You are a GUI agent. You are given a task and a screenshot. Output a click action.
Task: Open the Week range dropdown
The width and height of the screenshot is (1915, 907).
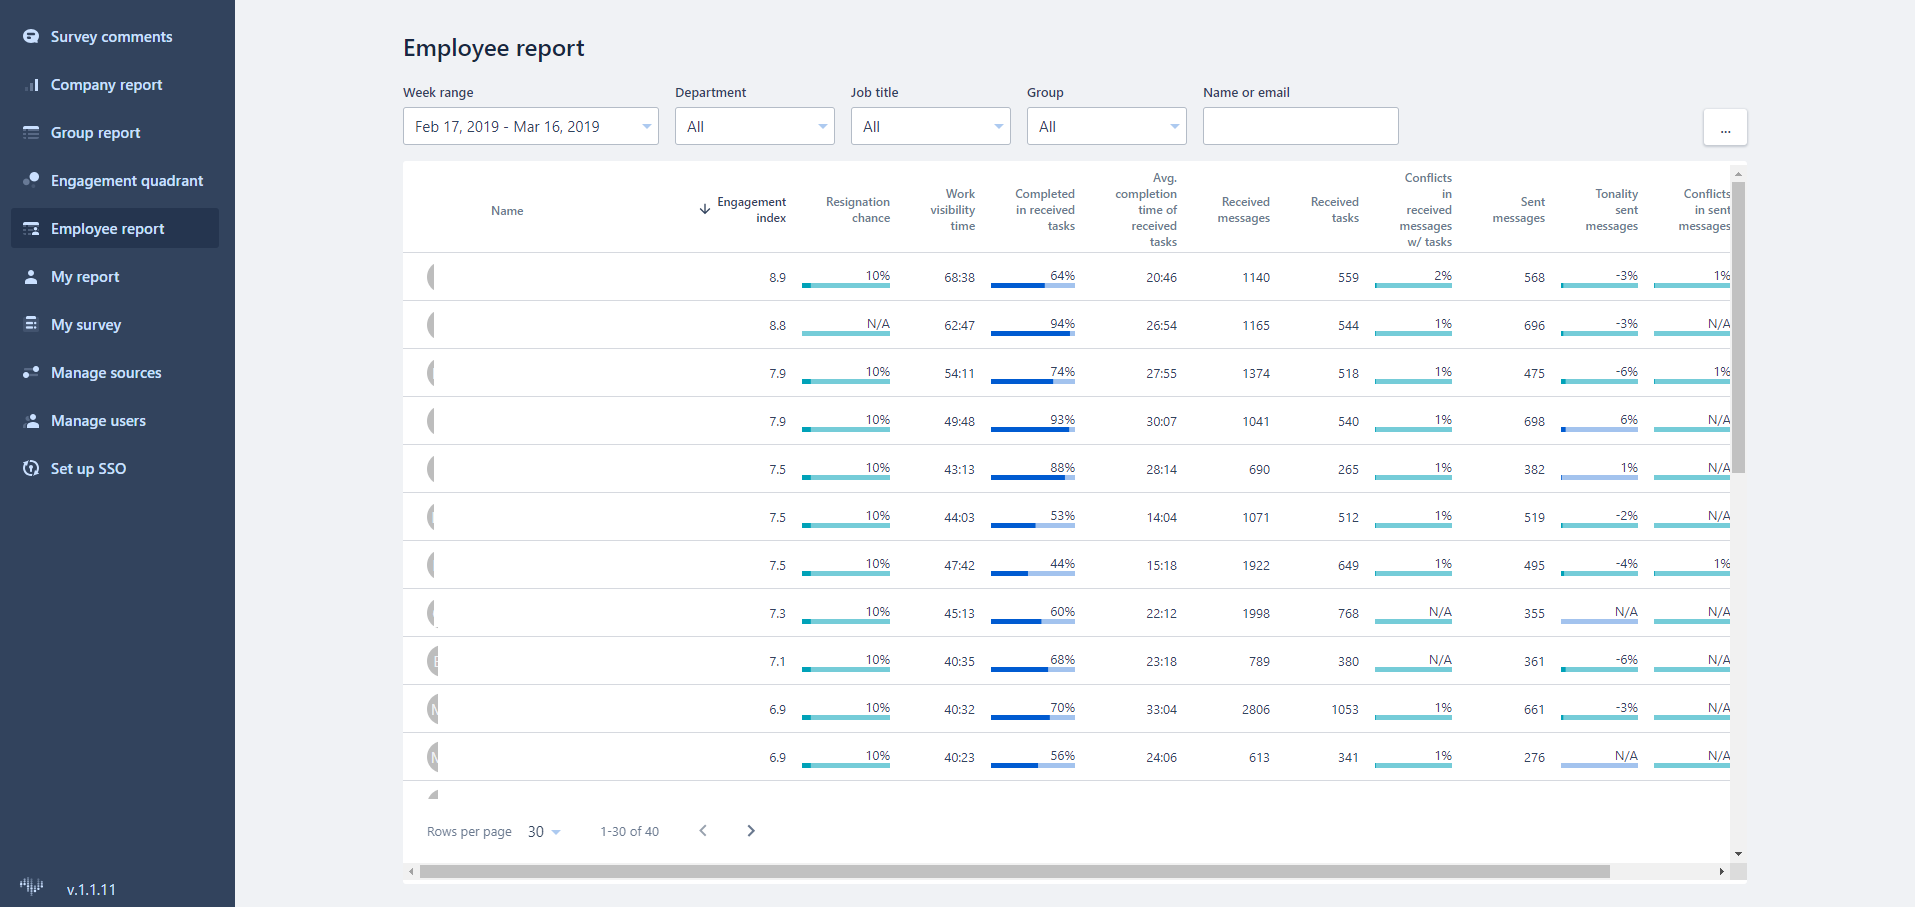[530, 127]
